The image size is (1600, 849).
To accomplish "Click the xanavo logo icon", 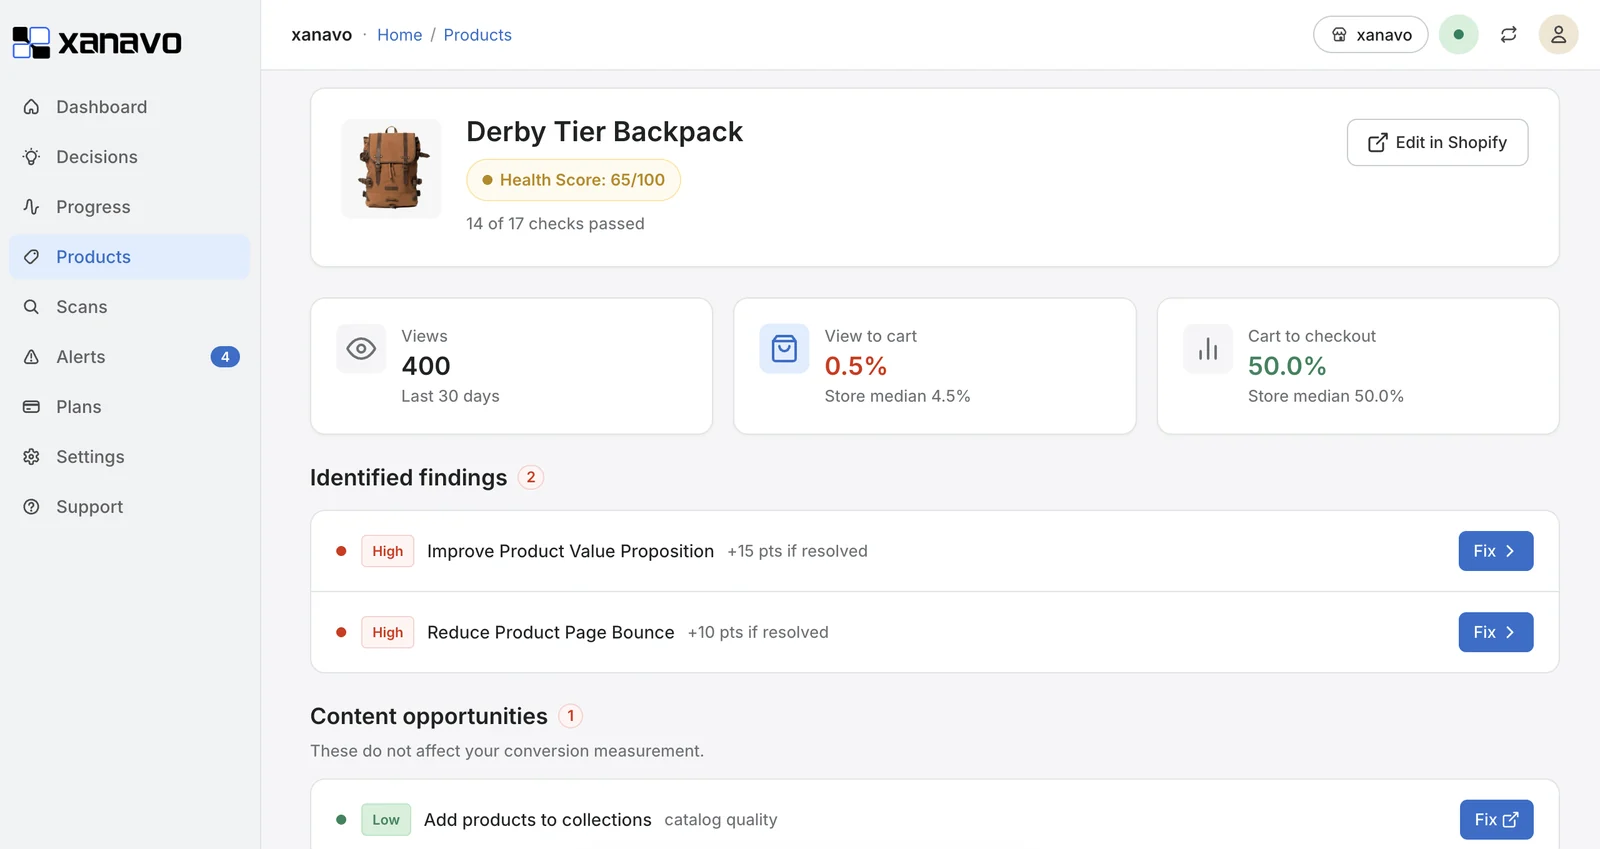I will pyautogui.click(x=31, y=42).
